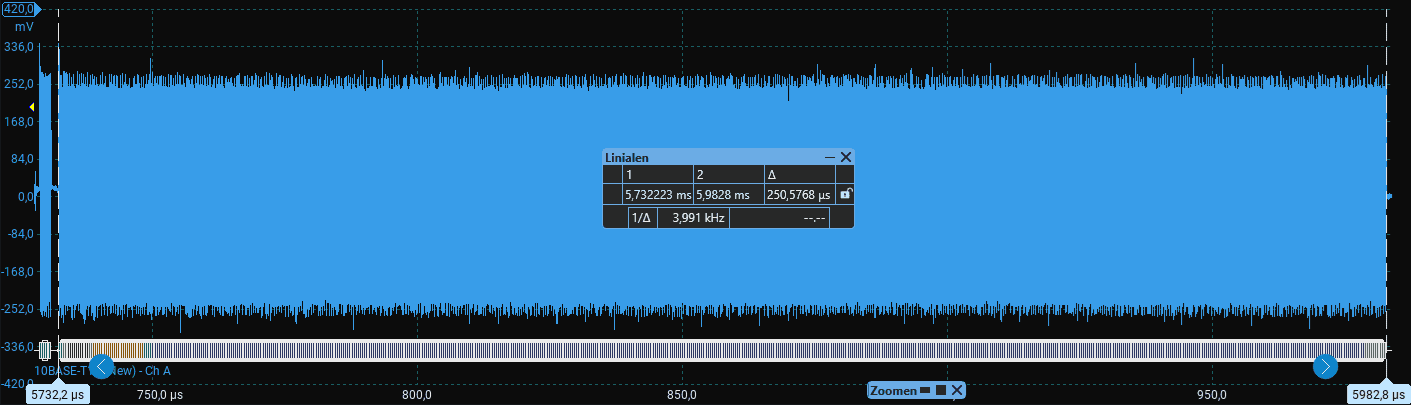Click the Δ value 250,5768 µs cell
The height and width of the screenshot is (405, 1411).
coord(799,195)
